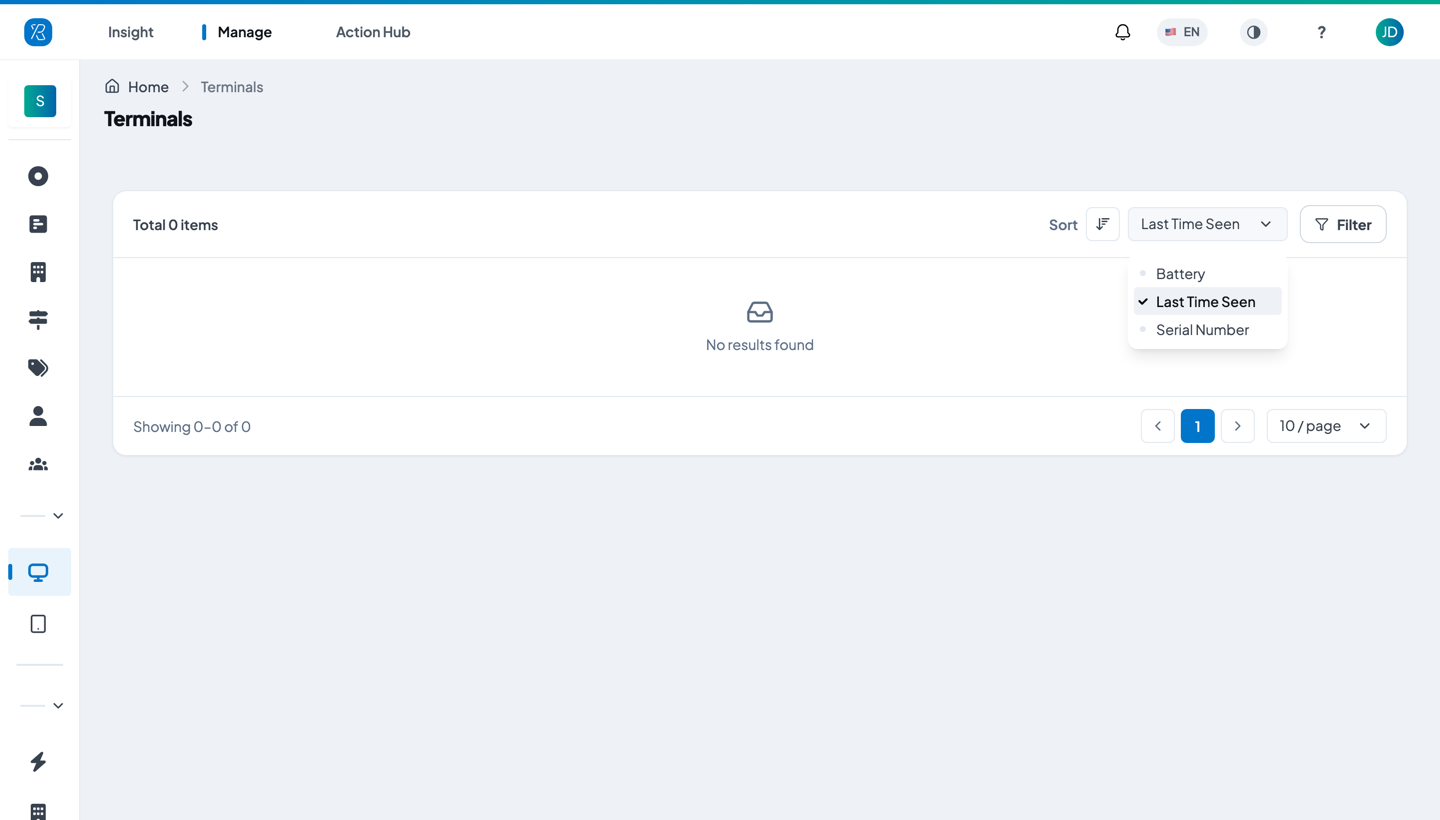This screenshot has width=1440, height=820.
Task: Collapse the upper sidebar section chevron
Action: (58, 516)
